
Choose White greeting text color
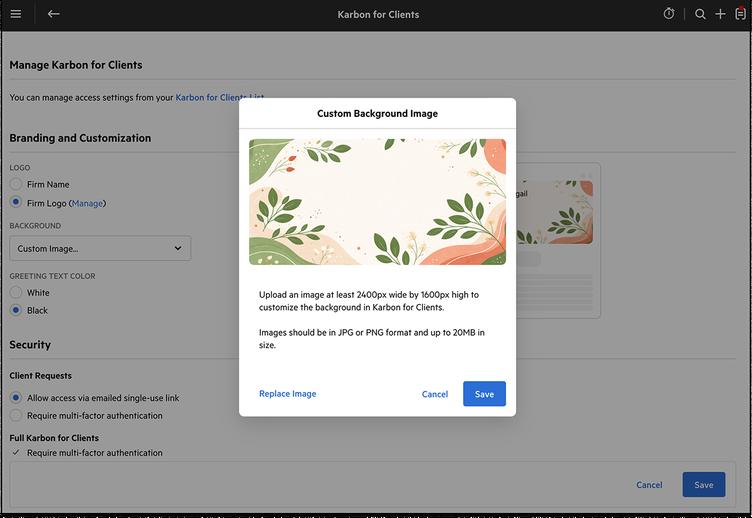tap(16, 293)
